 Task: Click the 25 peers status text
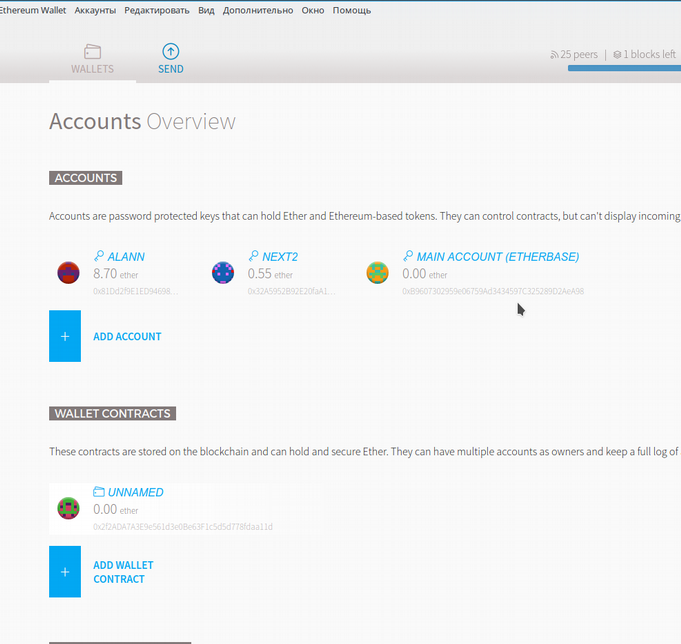(x=579, y=55)
